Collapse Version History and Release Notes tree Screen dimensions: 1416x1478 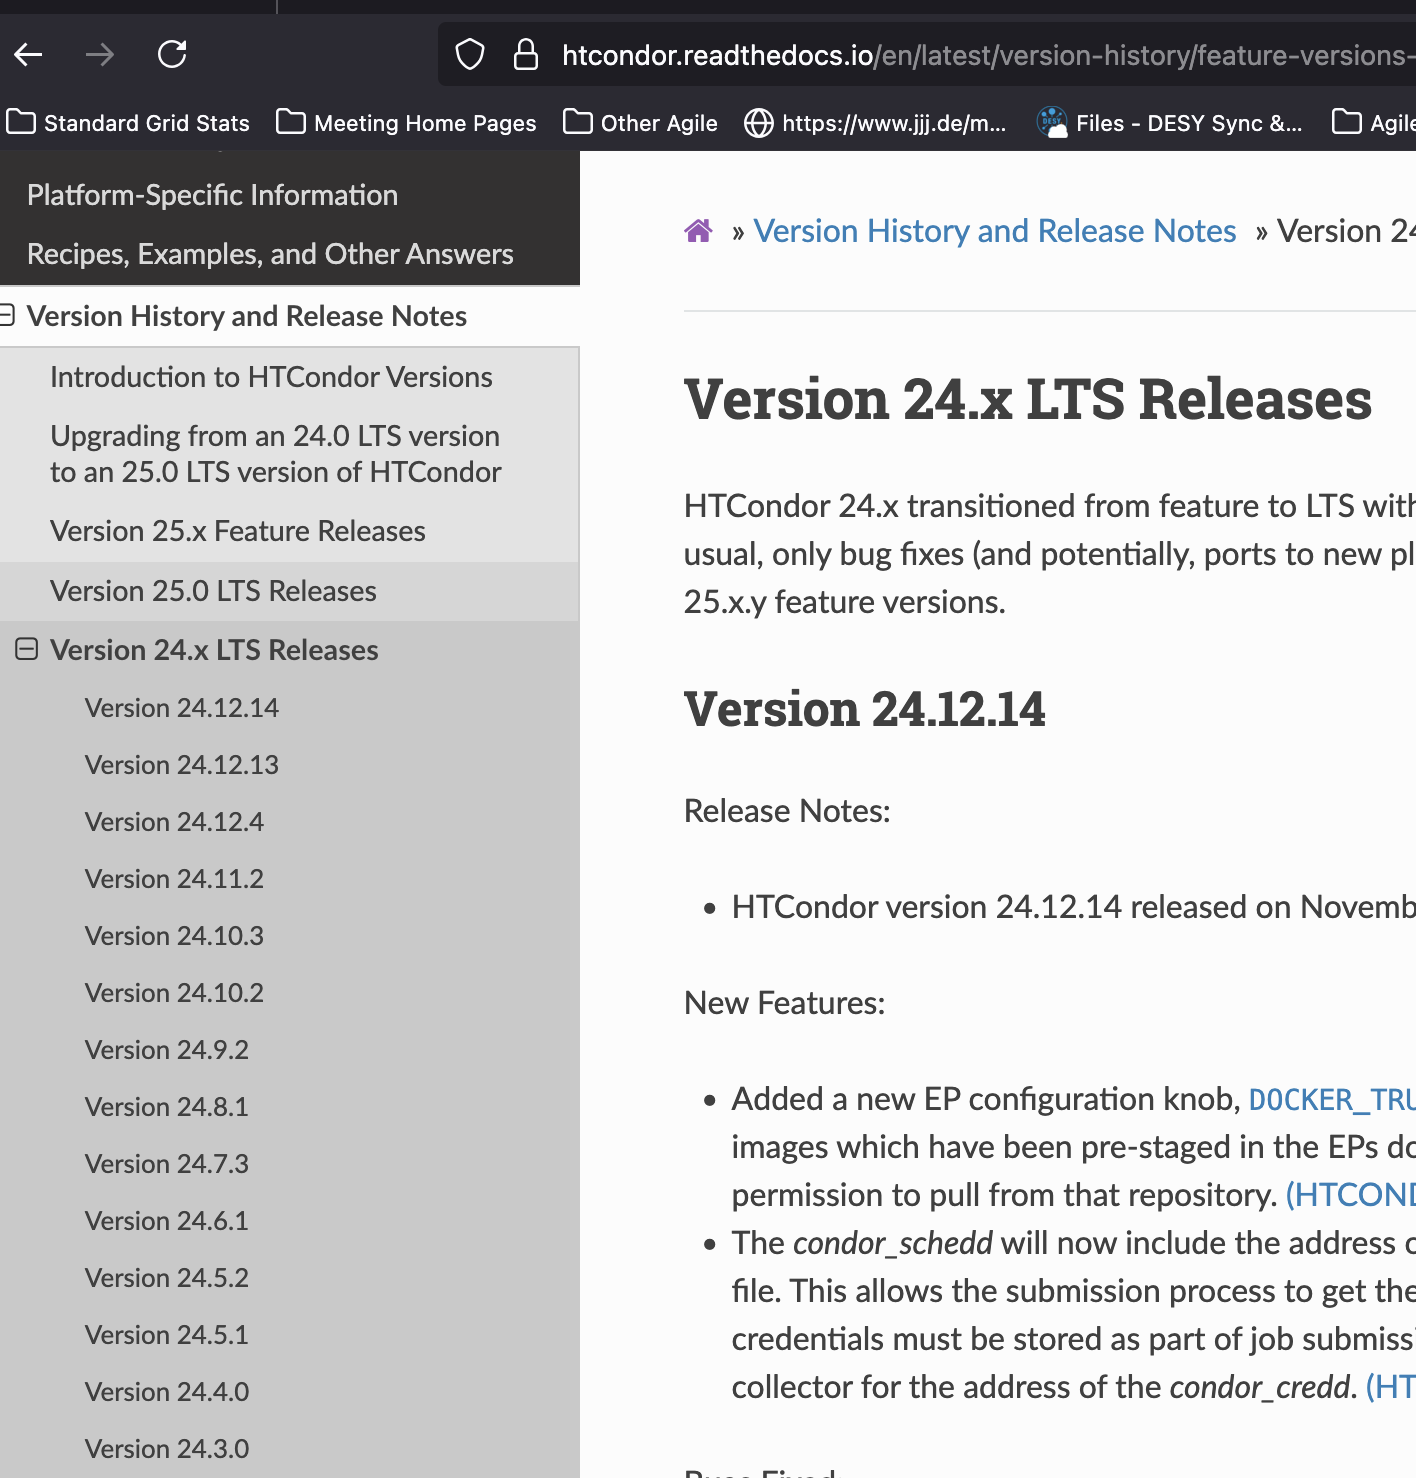pos(7,316)
